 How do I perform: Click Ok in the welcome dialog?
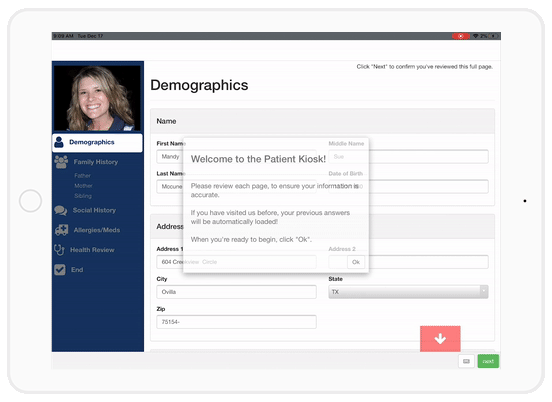point(356,262)
